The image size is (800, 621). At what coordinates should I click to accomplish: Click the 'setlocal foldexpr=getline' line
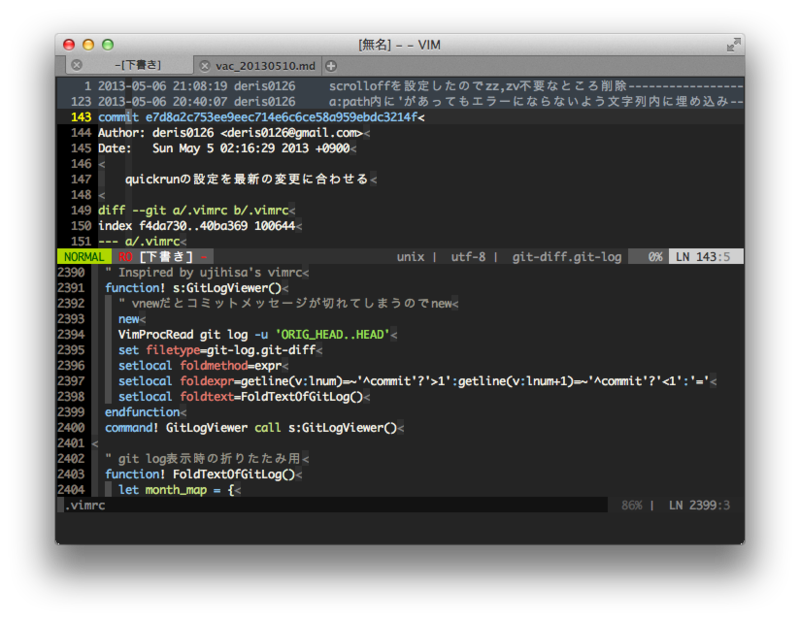coord(414,381)
